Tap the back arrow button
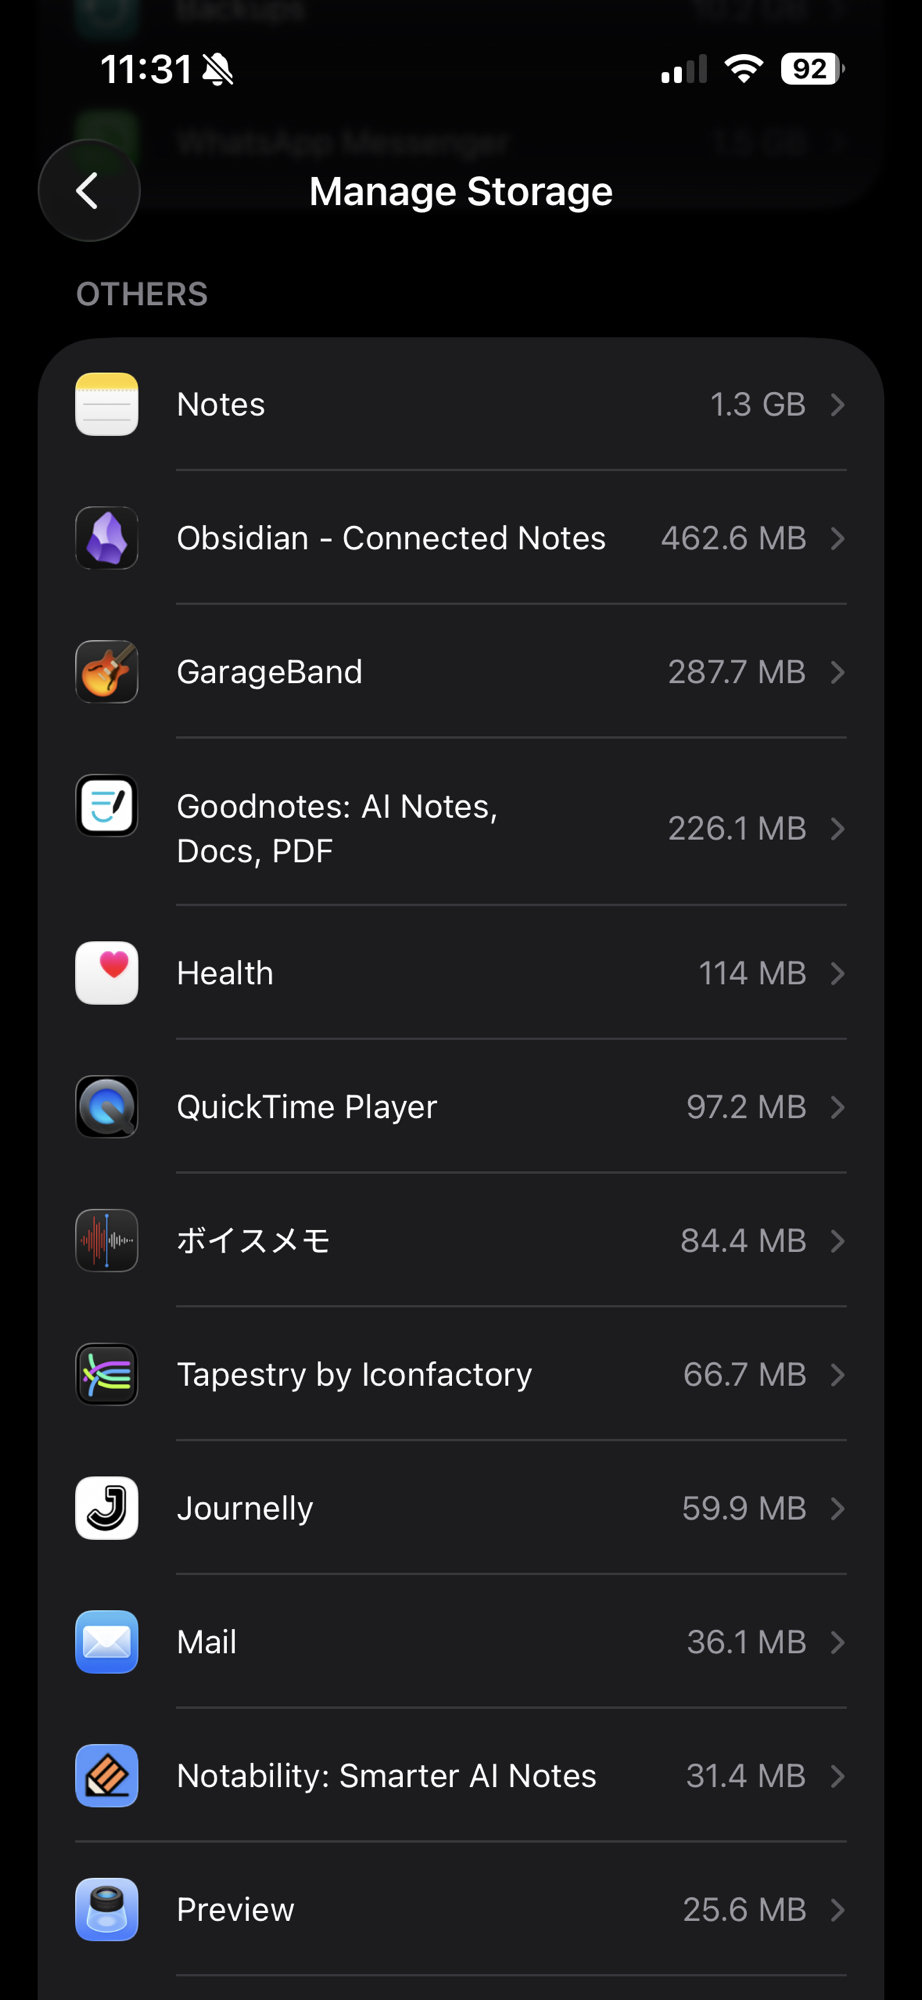922x2000 pixels. pos(89,190)
